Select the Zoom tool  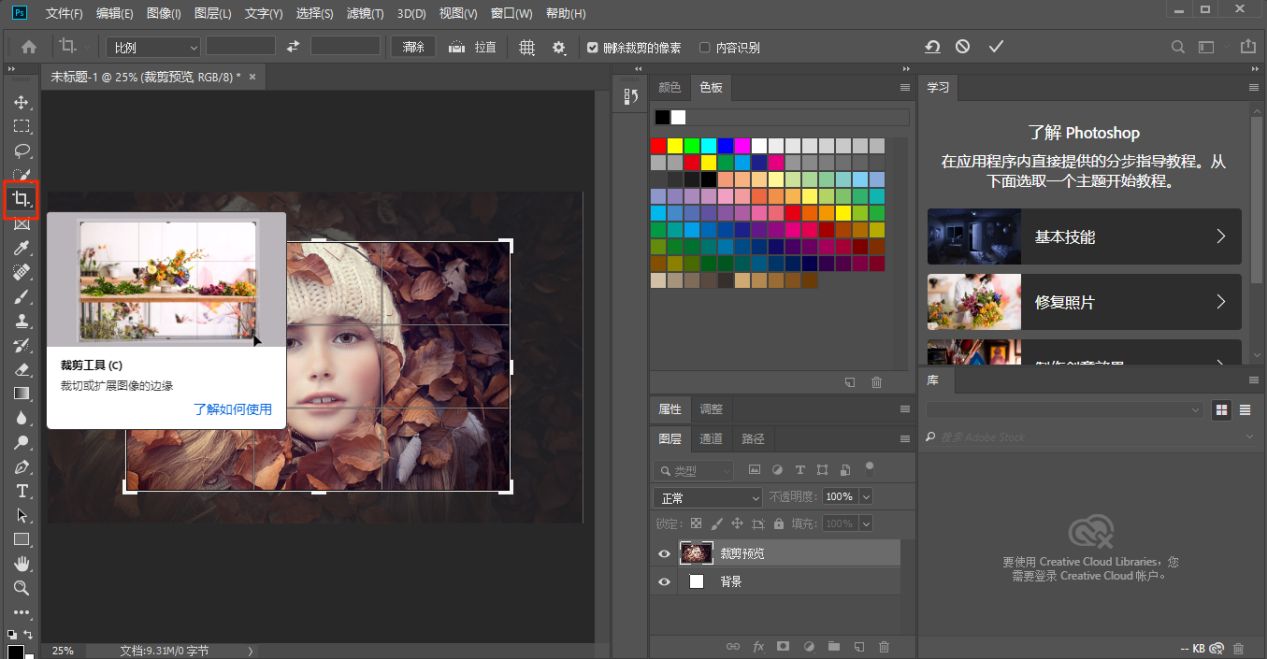21,588
